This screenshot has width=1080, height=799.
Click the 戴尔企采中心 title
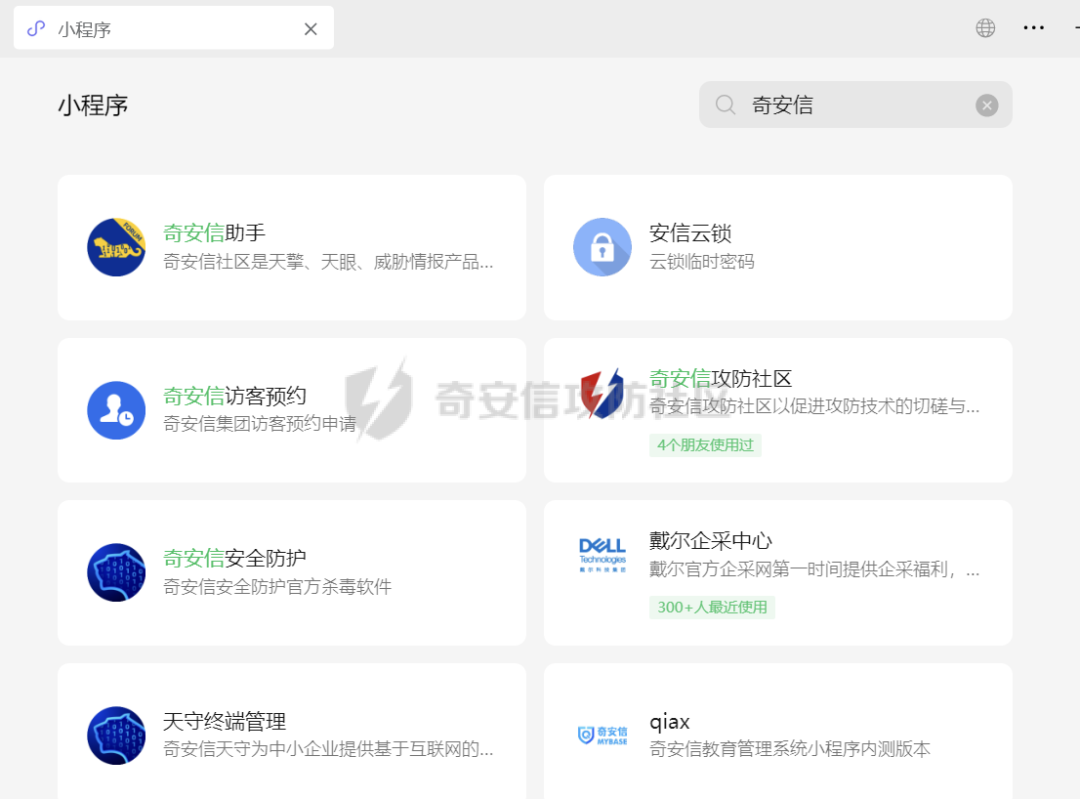pyautogui.click(x=710, y=541)
